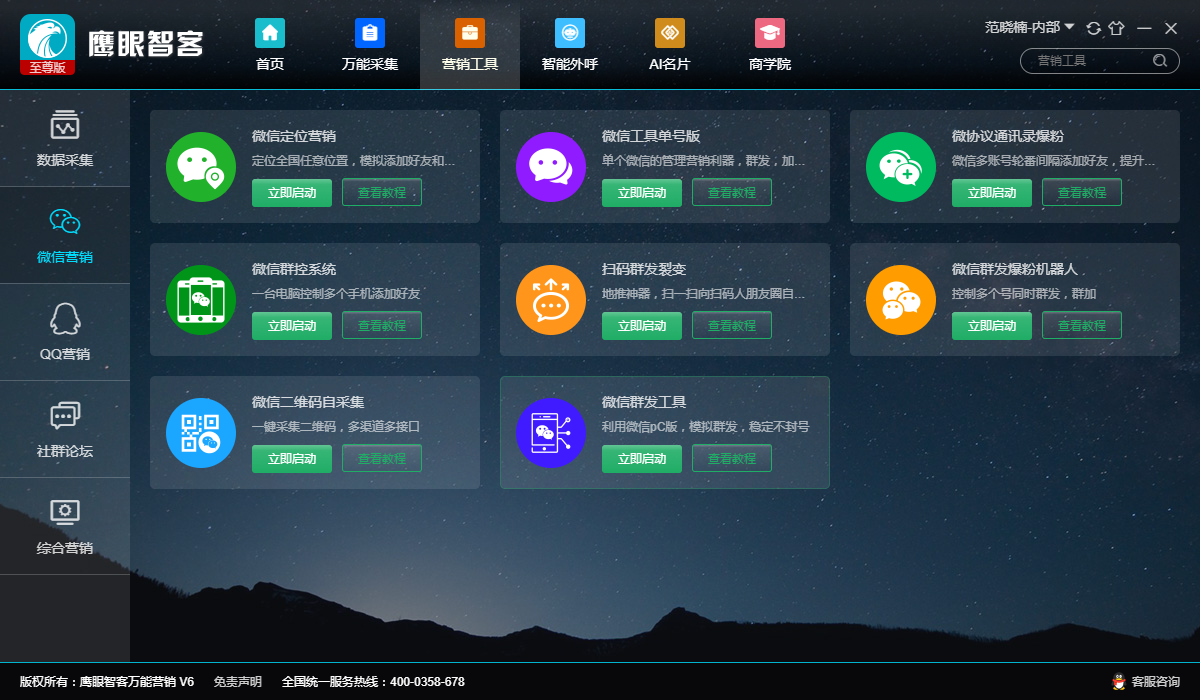Image resolution: width=1200 pixels, height=700 pixels.
Task: Select QQ营销 penguin sidebar icon
Action: click(65, 319)
